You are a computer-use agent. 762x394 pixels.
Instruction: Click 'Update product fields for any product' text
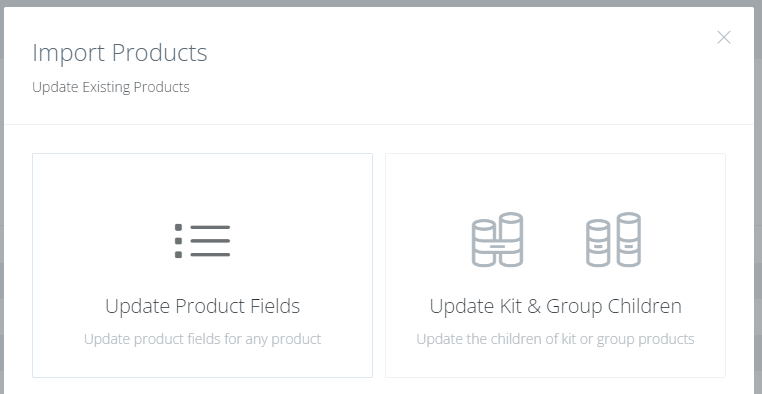[x=202, y=339]
